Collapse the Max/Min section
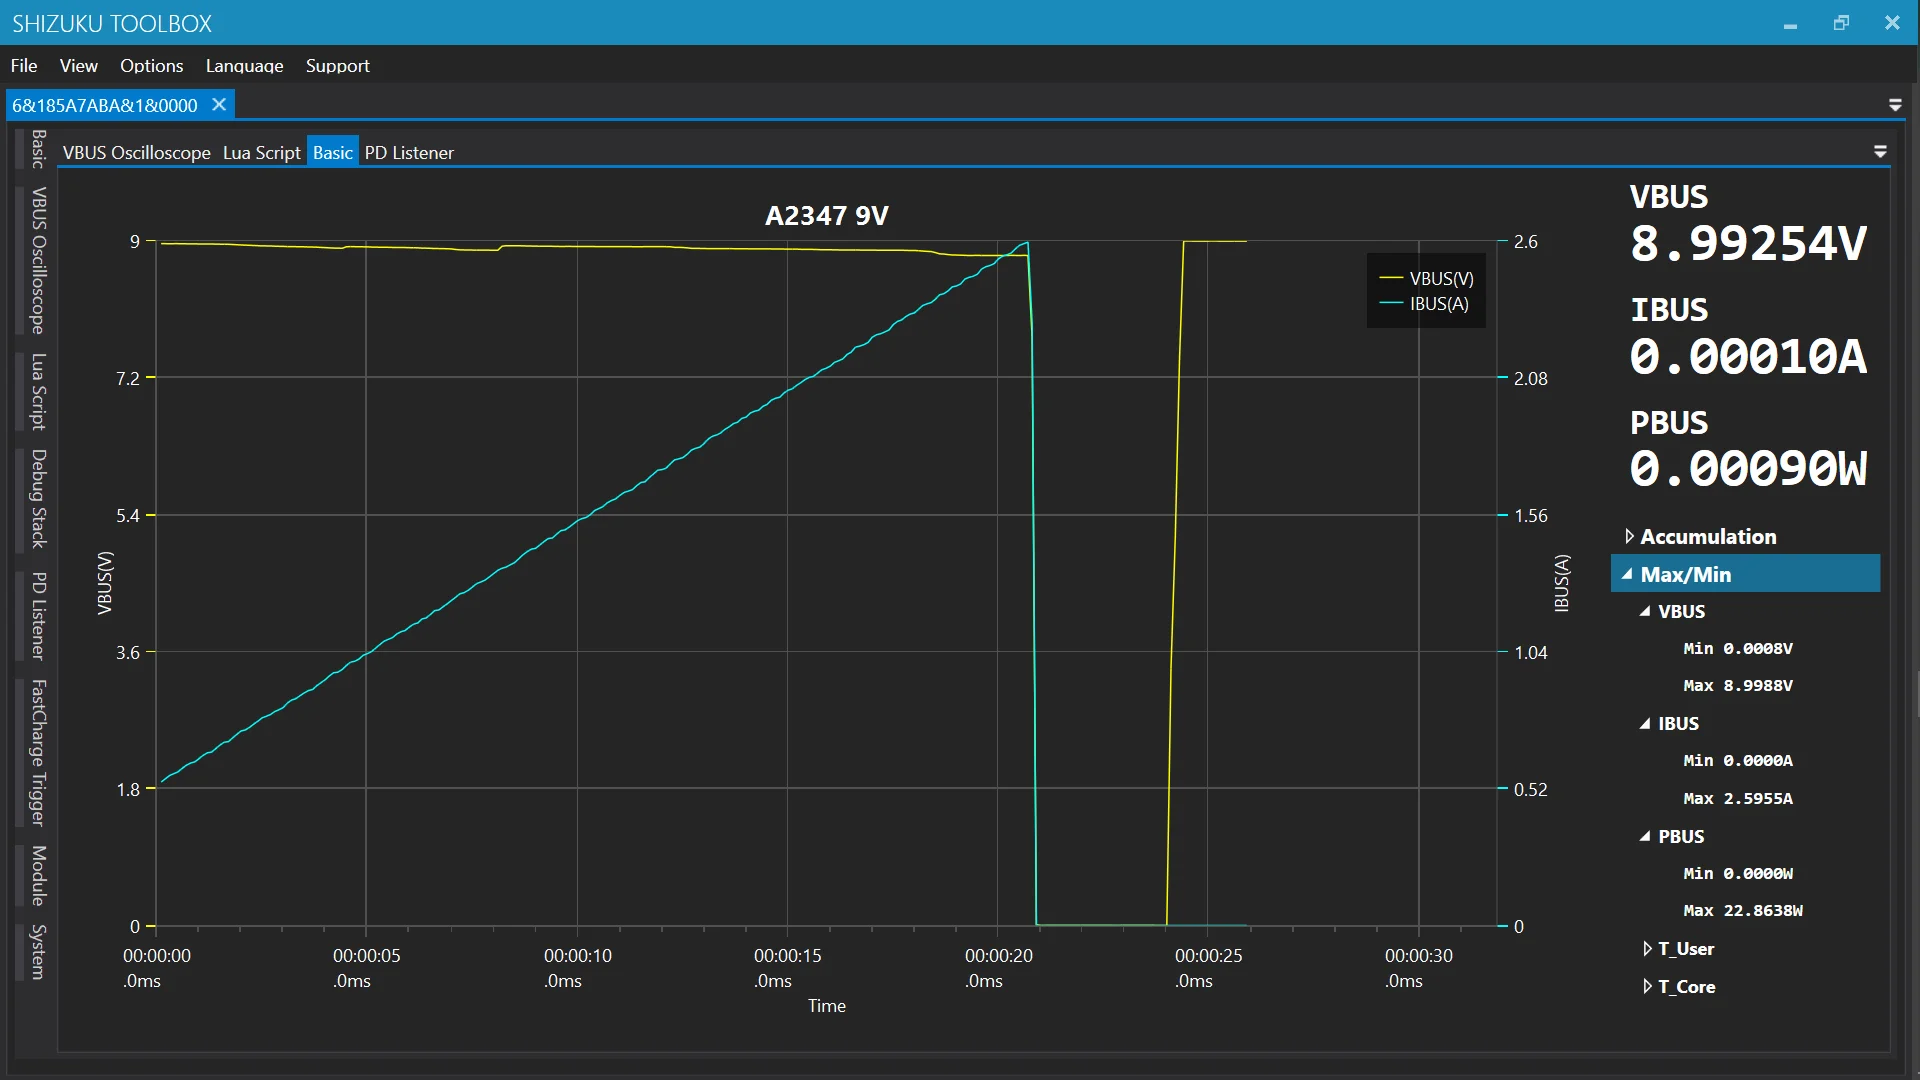The width and height of the screenshot is (1920, 1080). pyautogui.click(x=1628, y=575)
